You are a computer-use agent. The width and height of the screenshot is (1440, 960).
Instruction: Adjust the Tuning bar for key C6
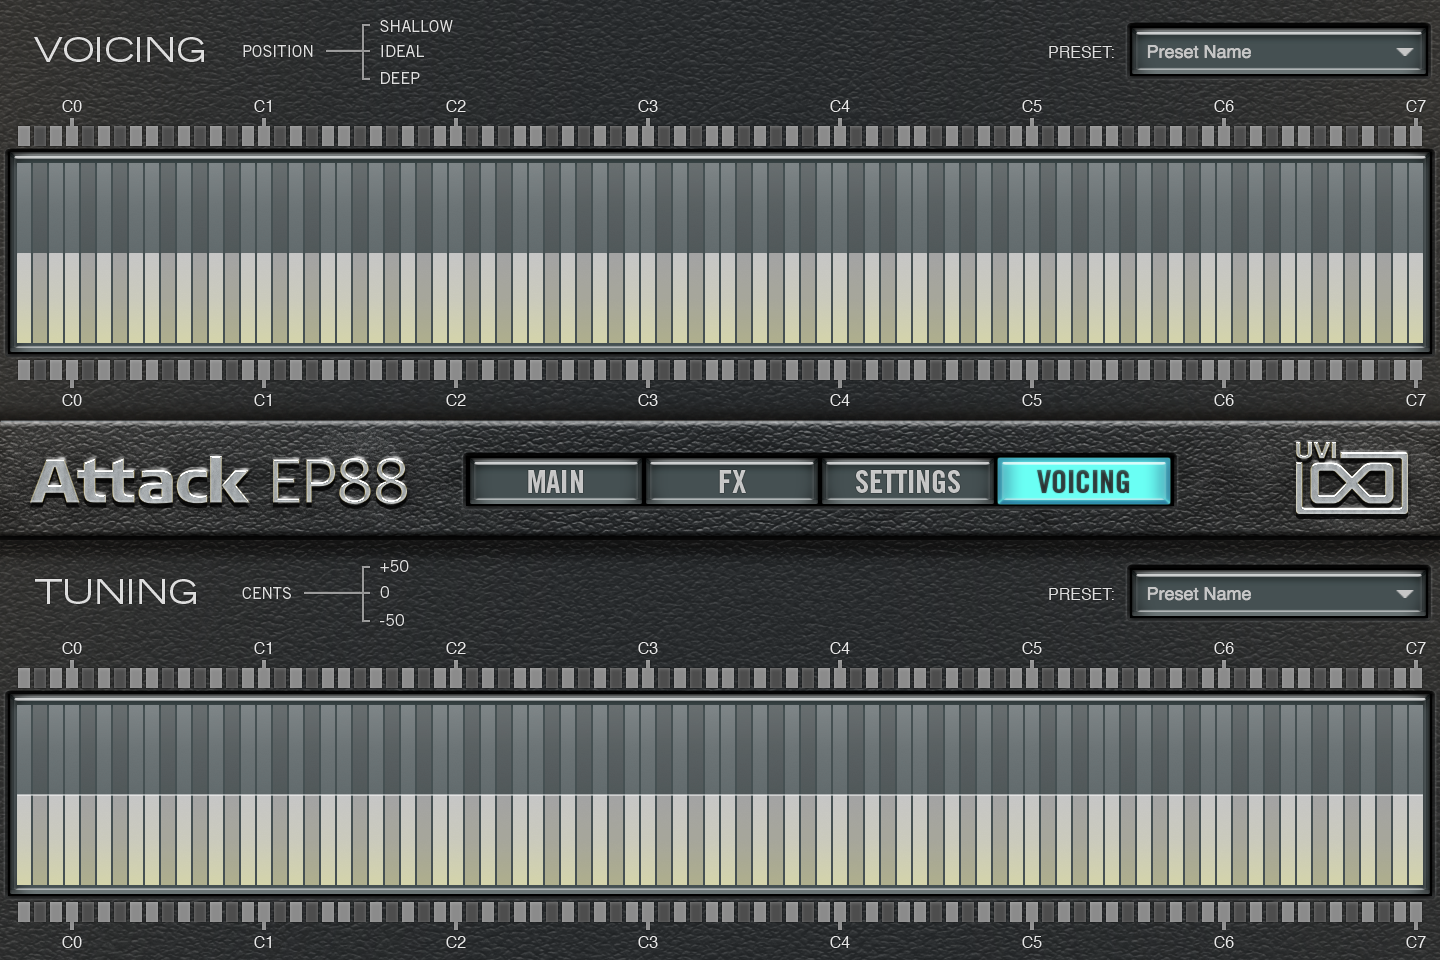click(1224, 794)
